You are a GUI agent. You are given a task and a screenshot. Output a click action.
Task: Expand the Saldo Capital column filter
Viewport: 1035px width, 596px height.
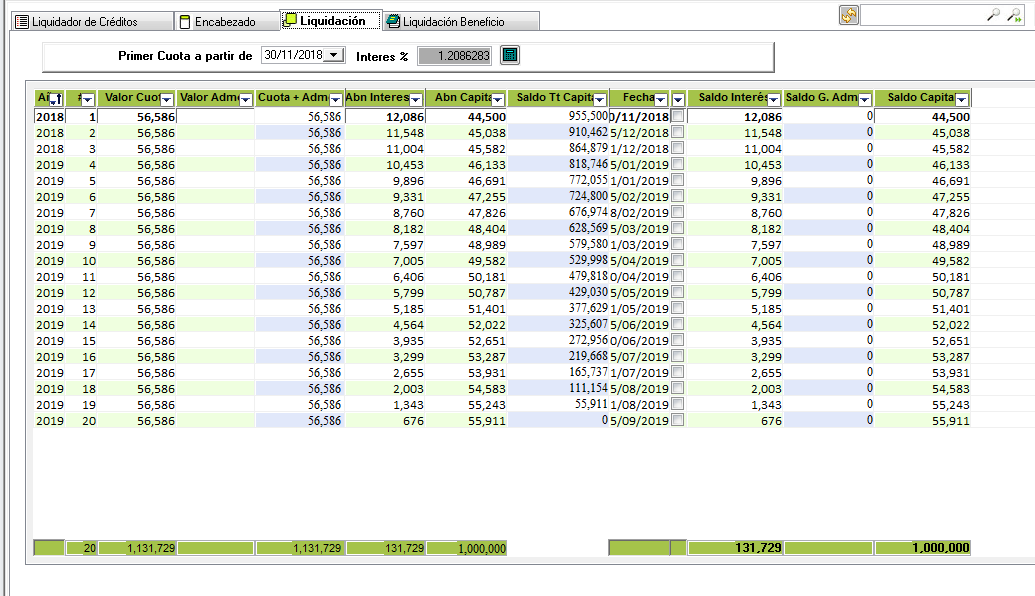coord(961,99)
